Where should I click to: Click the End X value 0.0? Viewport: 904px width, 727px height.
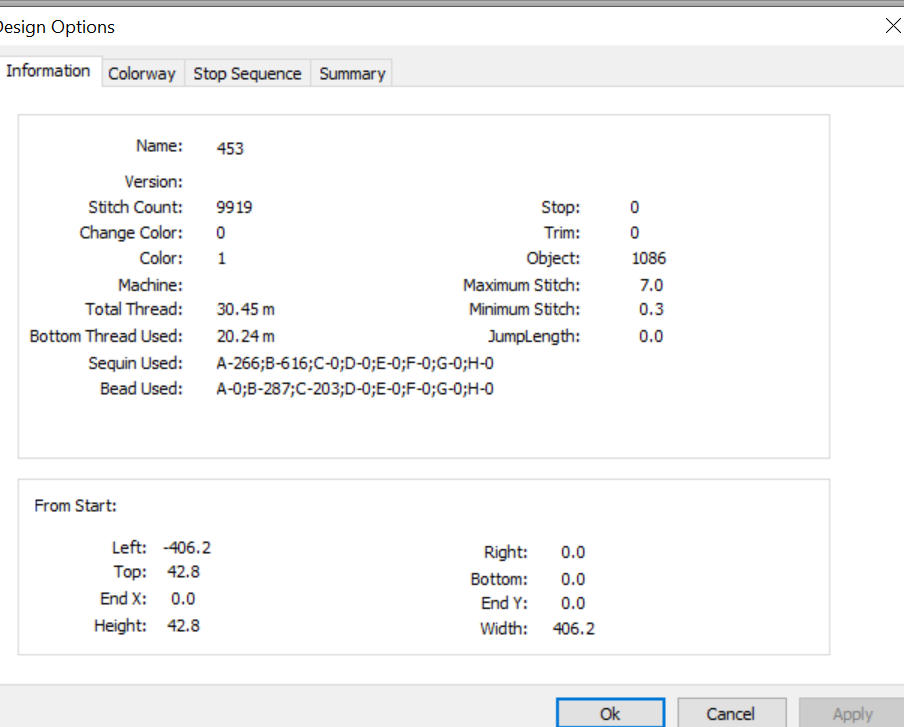pos(183,599)
